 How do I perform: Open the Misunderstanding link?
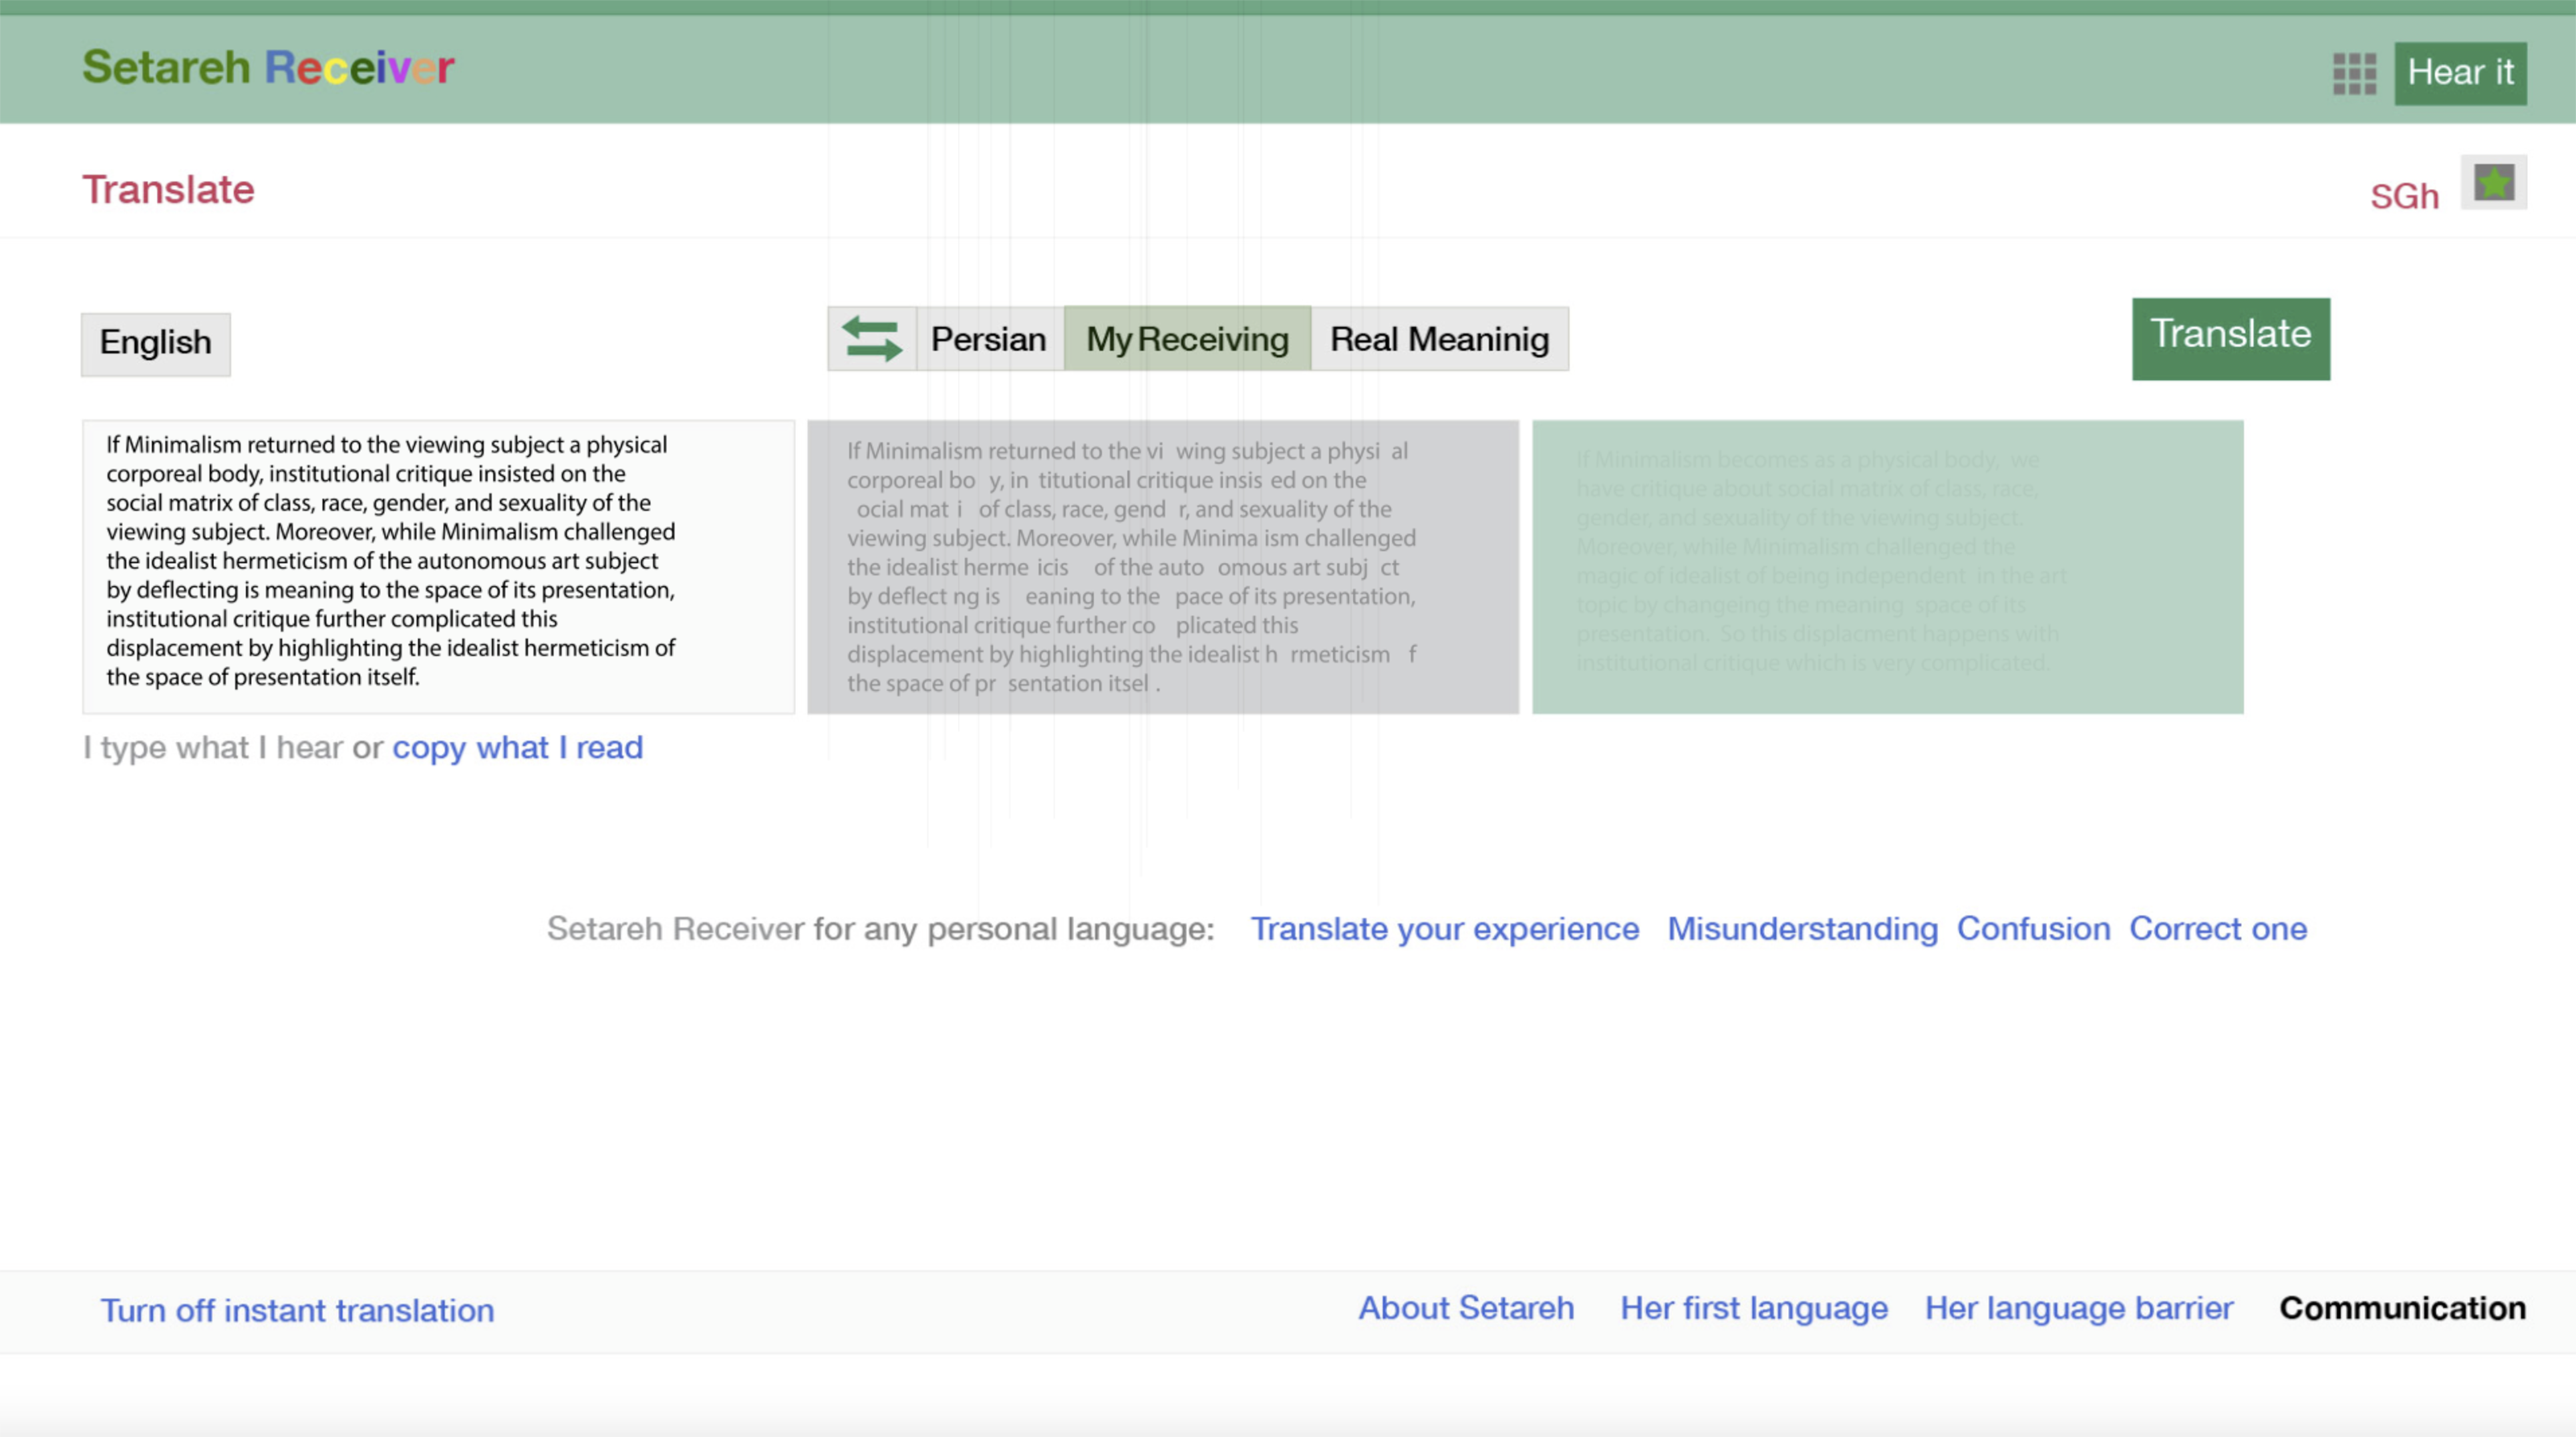1802,928
